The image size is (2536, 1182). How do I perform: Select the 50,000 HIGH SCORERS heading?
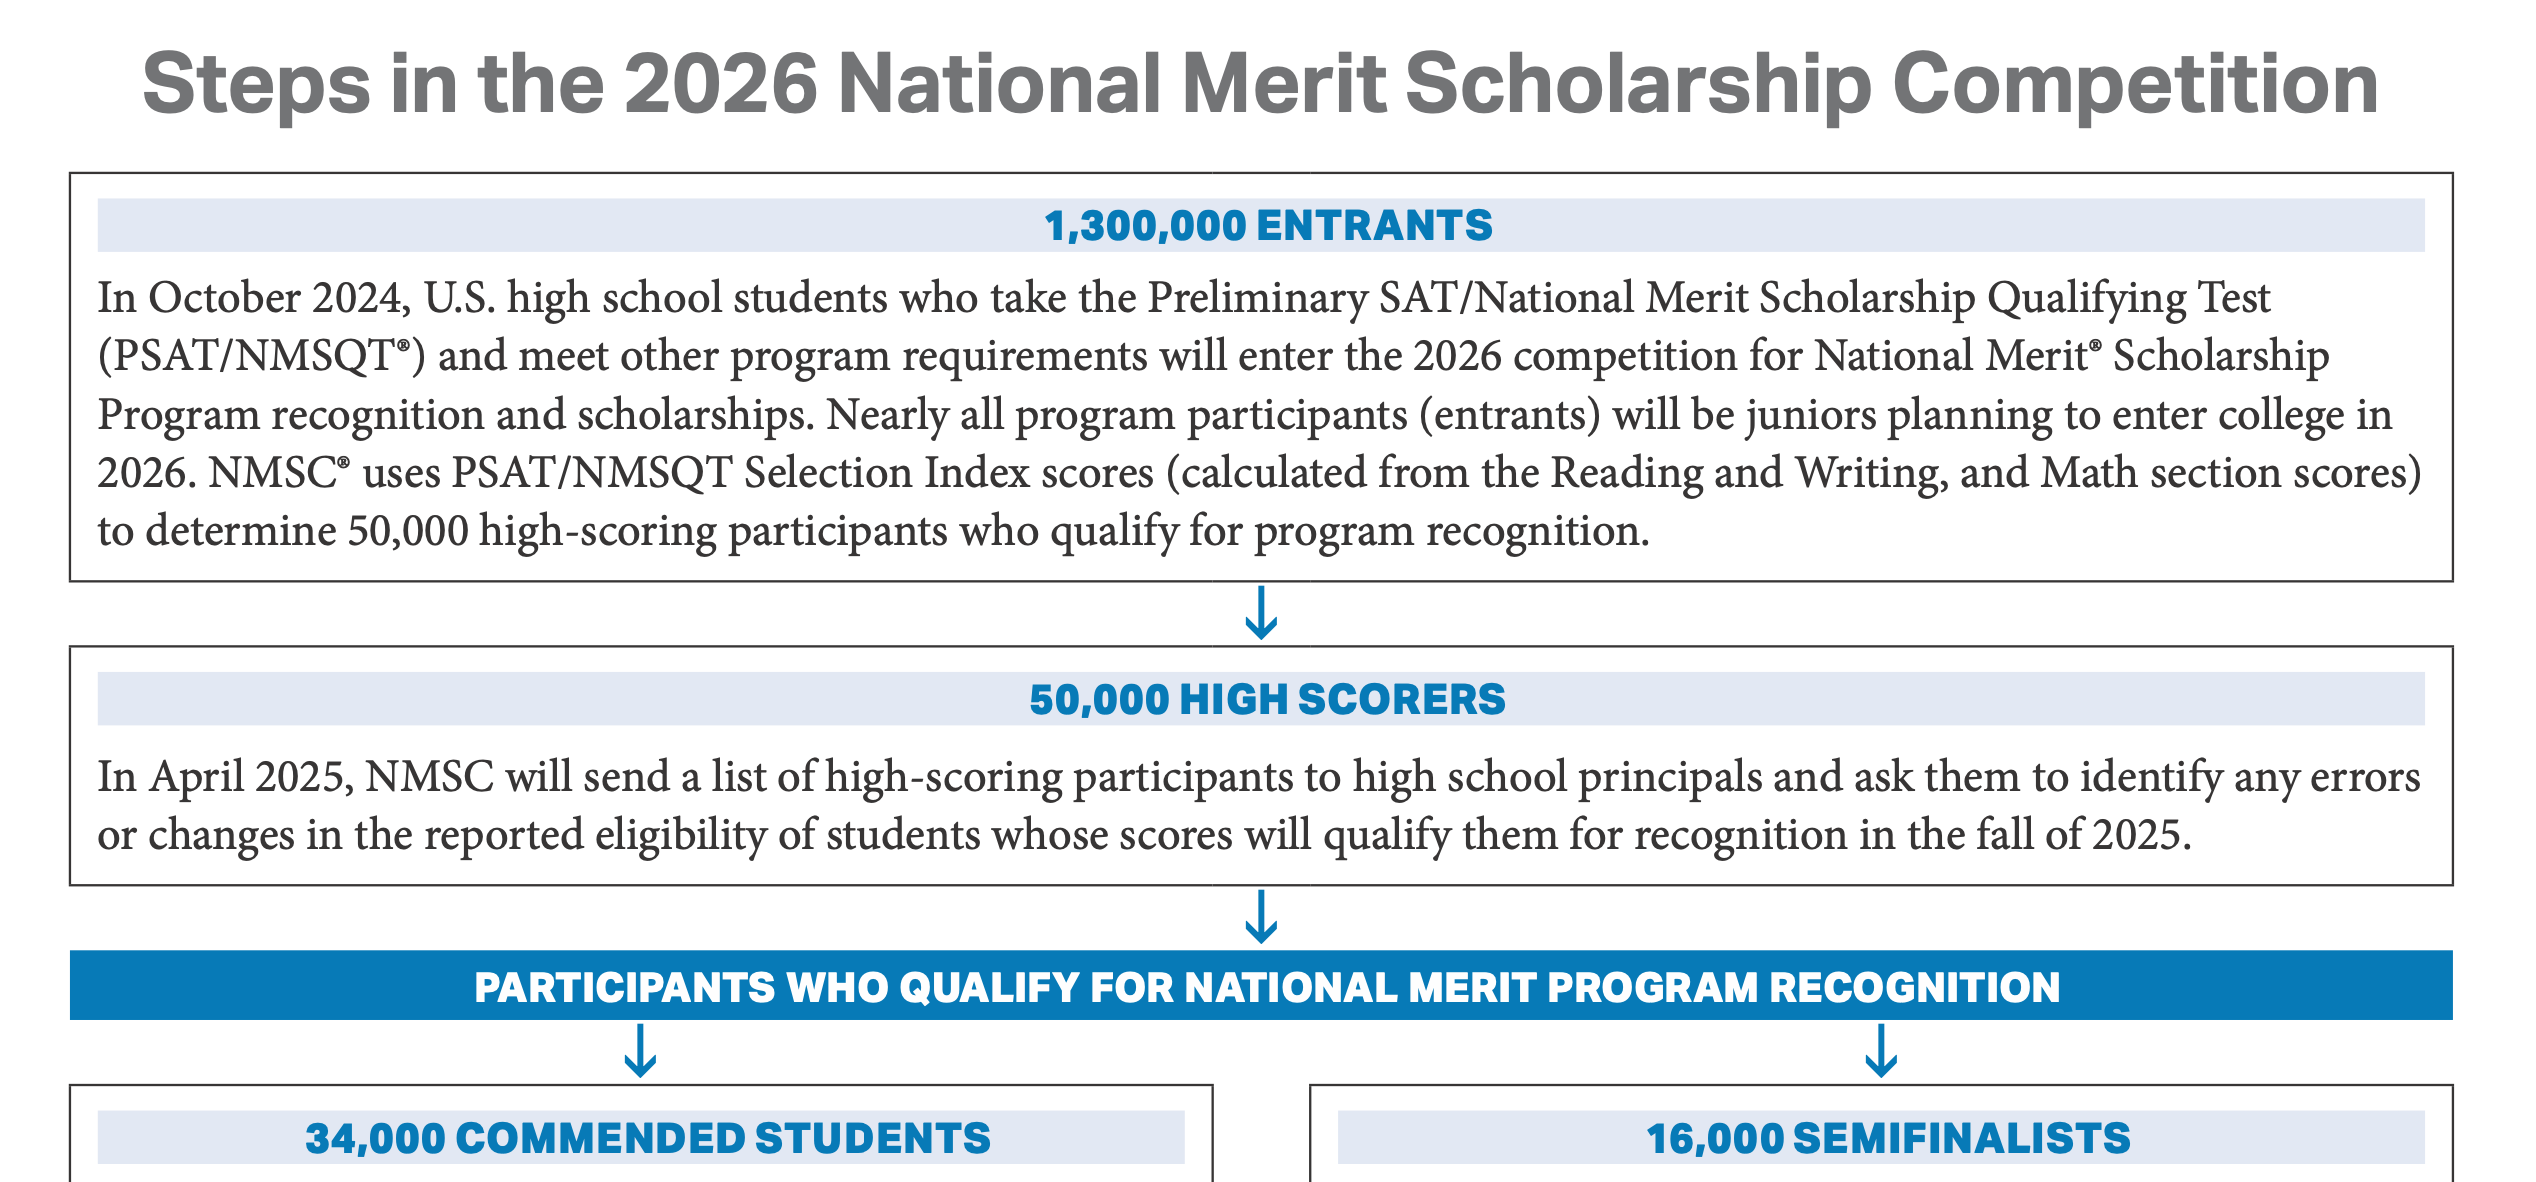click(x=1267, y=699)
